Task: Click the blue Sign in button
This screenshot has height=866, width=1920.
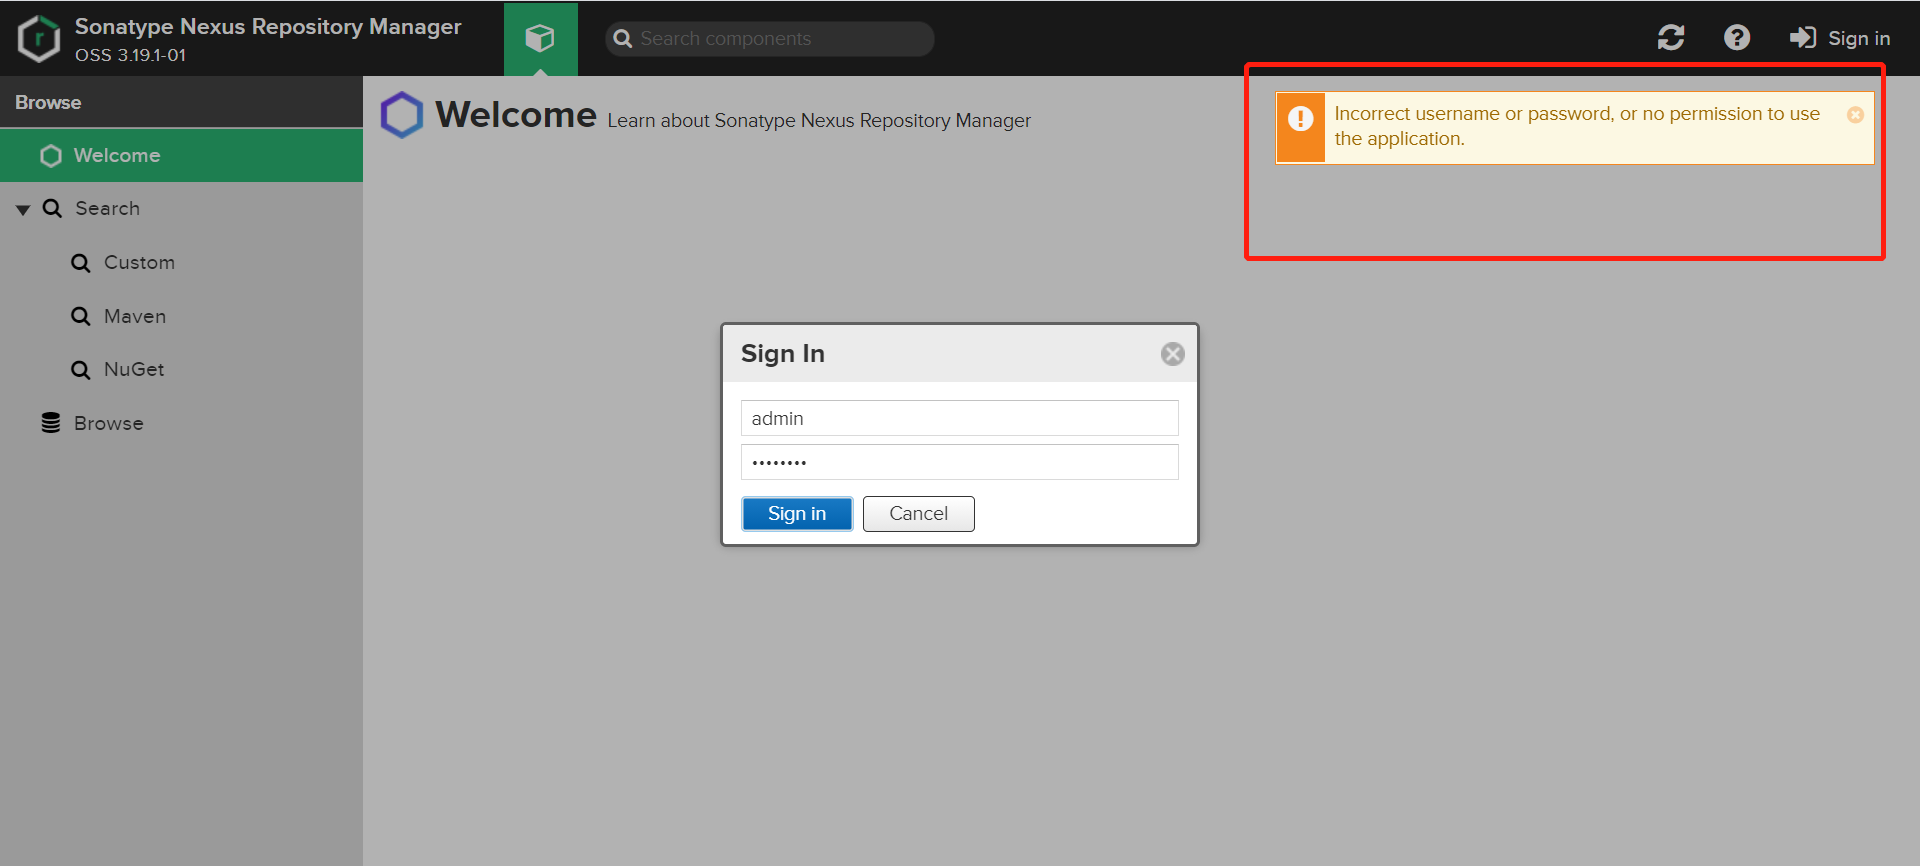Action: click(x=797, y=514)
